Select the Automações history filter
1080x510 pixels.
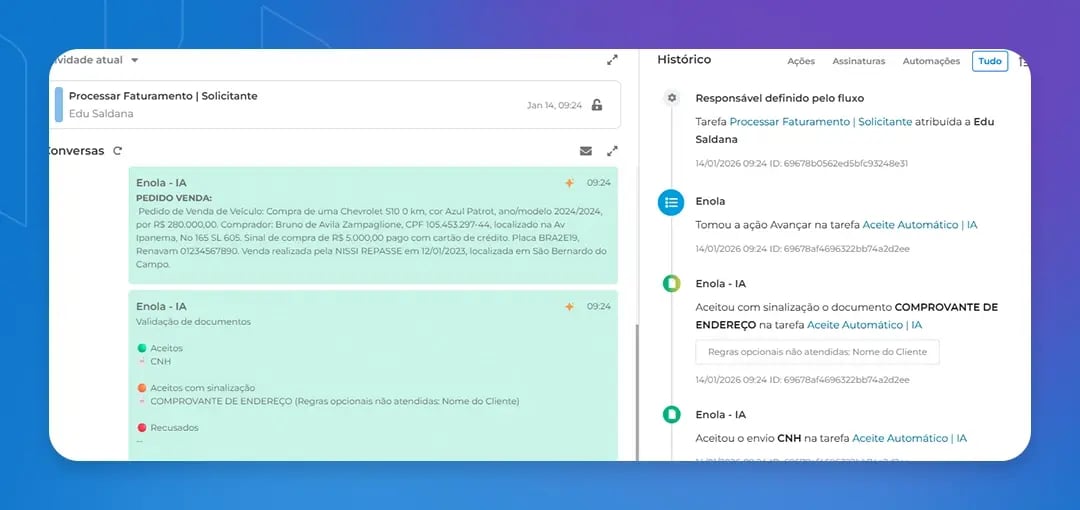pyautogui.click(x=931, y=61)
